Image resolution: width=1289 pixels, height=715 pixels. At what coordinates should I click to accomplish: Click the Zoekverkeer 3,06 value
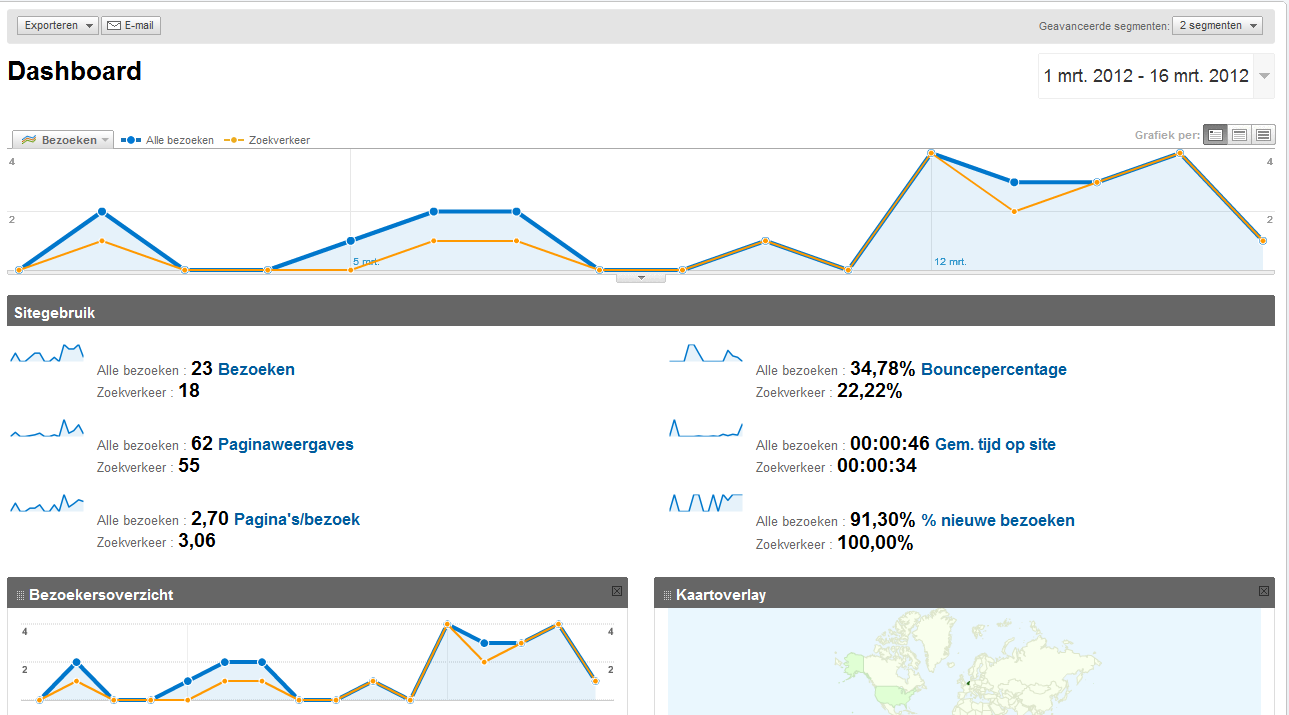(197, 541)
